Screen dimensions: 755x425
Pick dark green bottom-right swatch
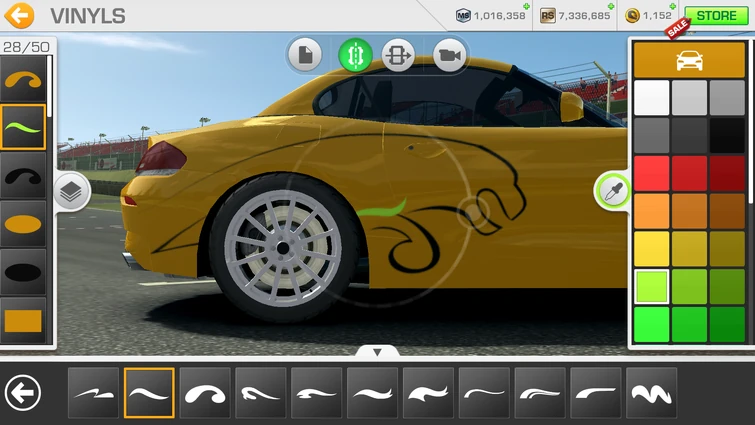tap(727, 324)
